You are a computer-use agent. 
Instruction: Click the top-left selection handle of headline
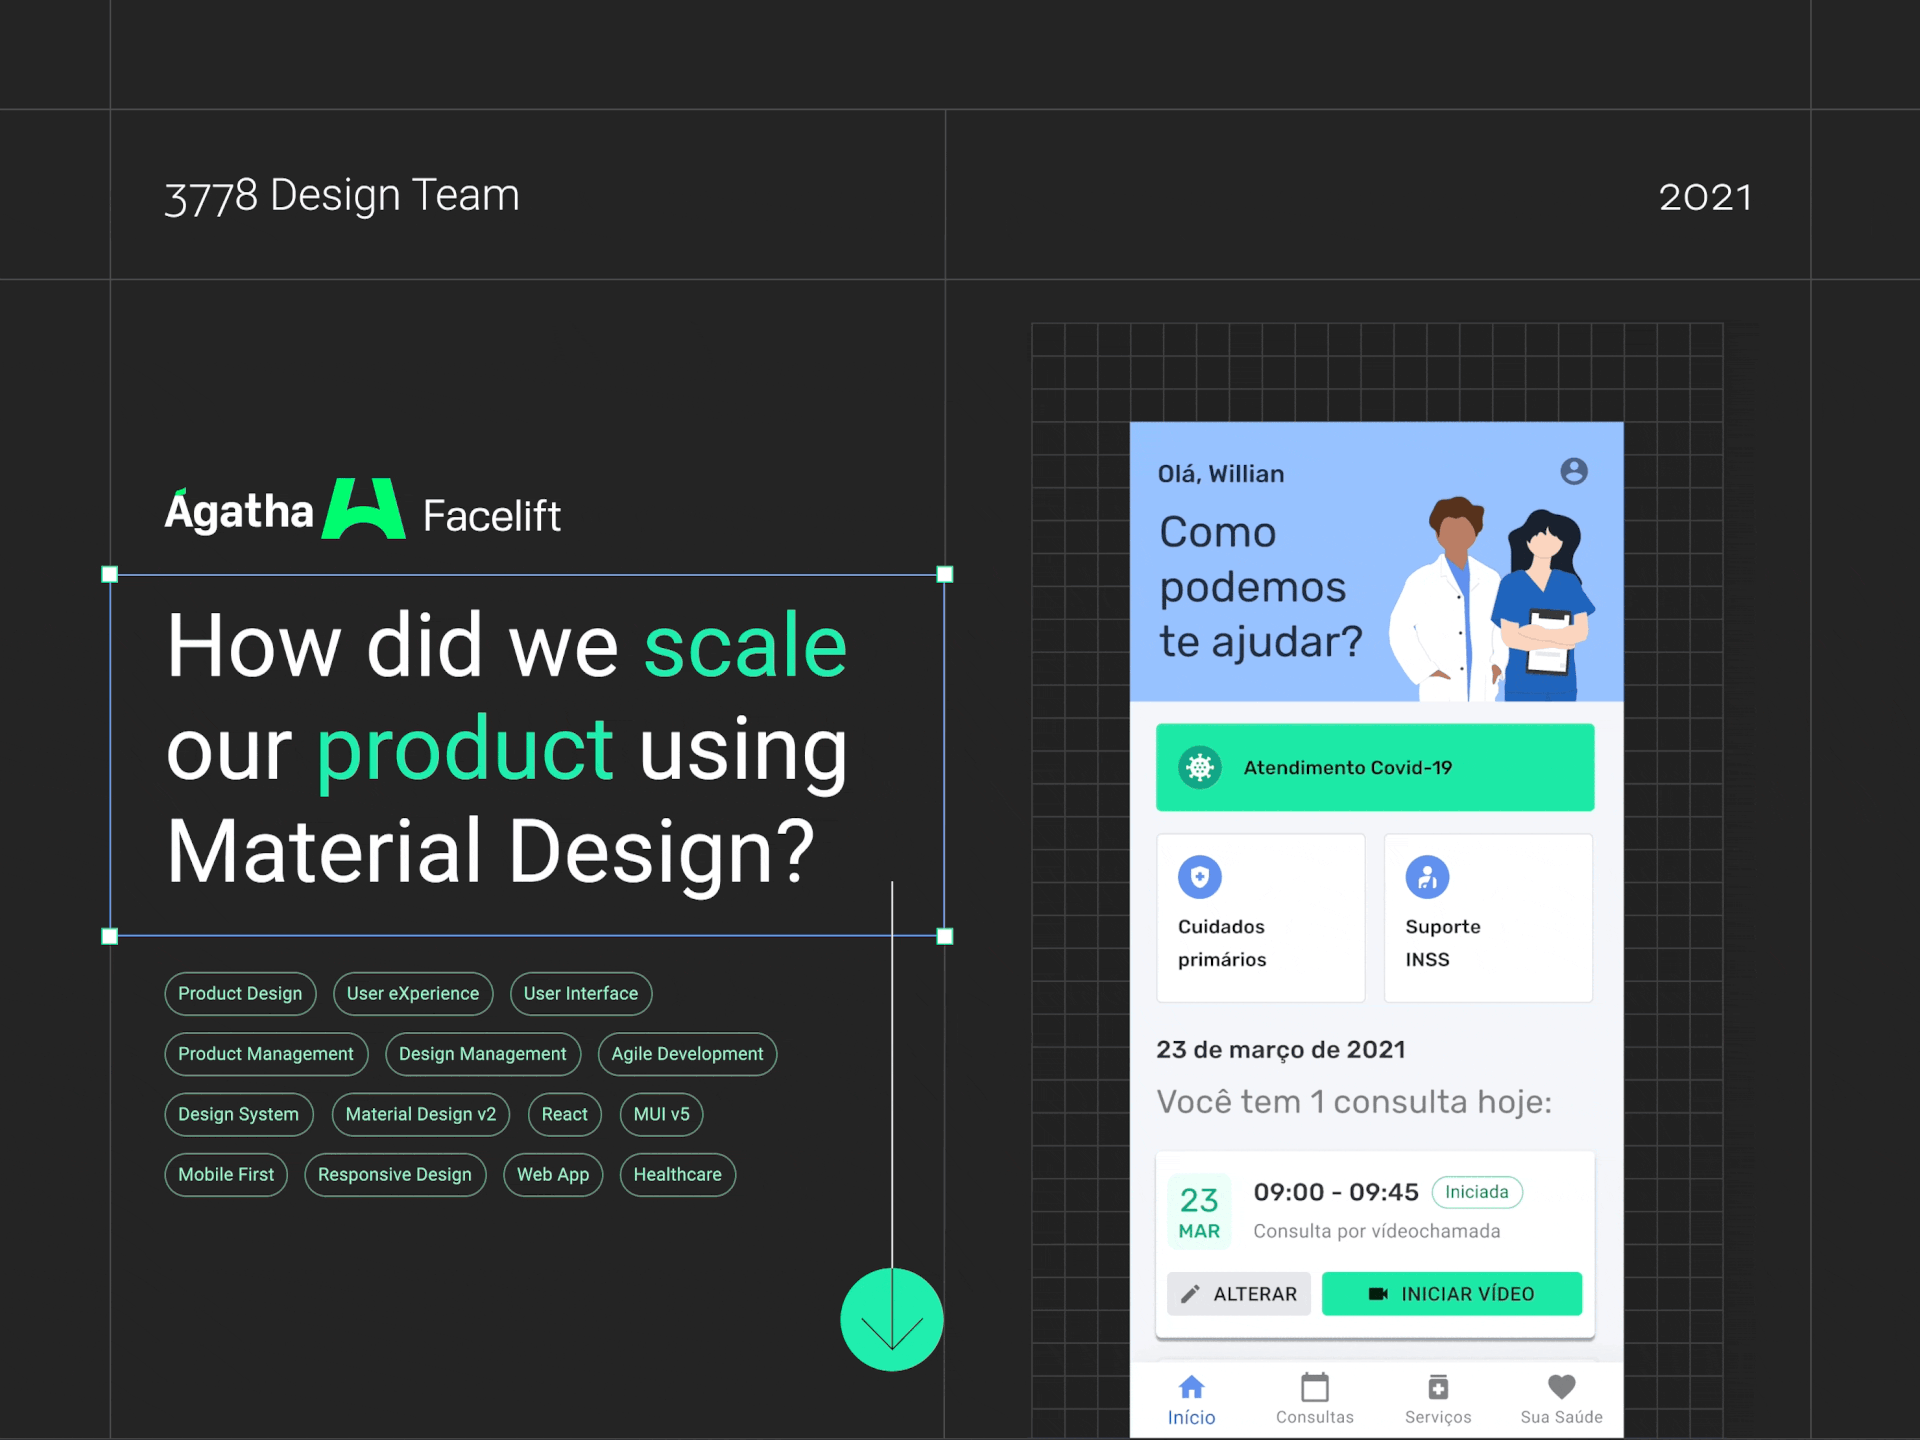(x=110, y=574)
